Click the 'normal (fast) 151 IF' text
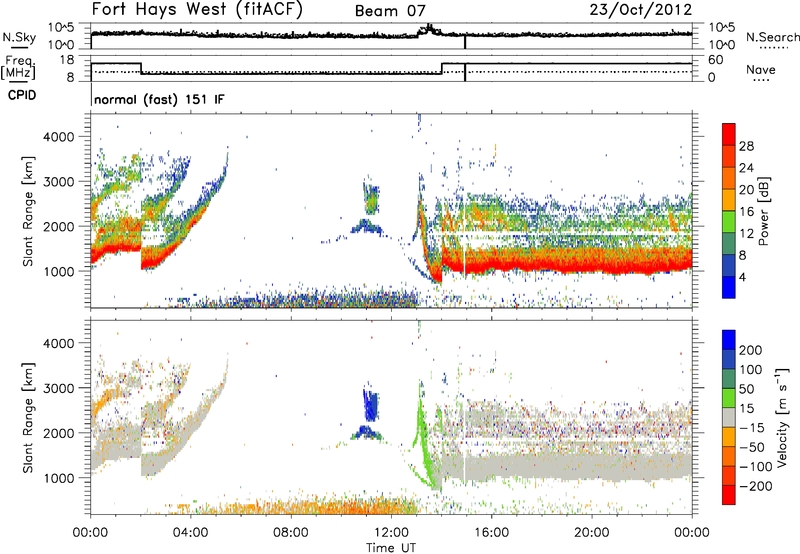The image size is (800, 554). [160, 99]
